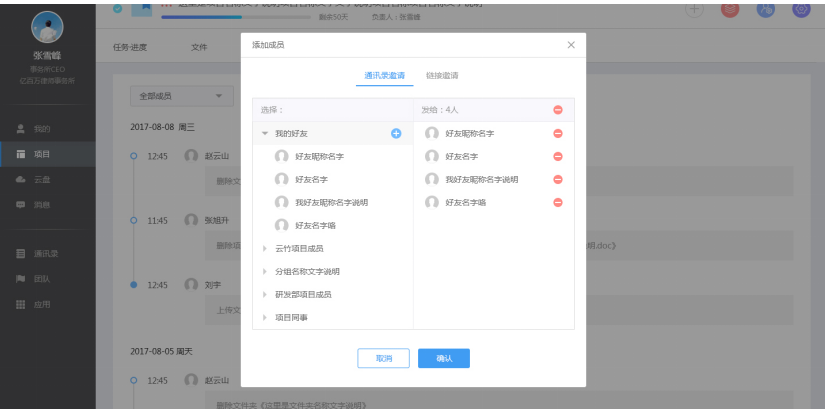This screenshot has height=410, width=825.
Task: Open 消息 in the sidebar
Action: click(47, 205)
